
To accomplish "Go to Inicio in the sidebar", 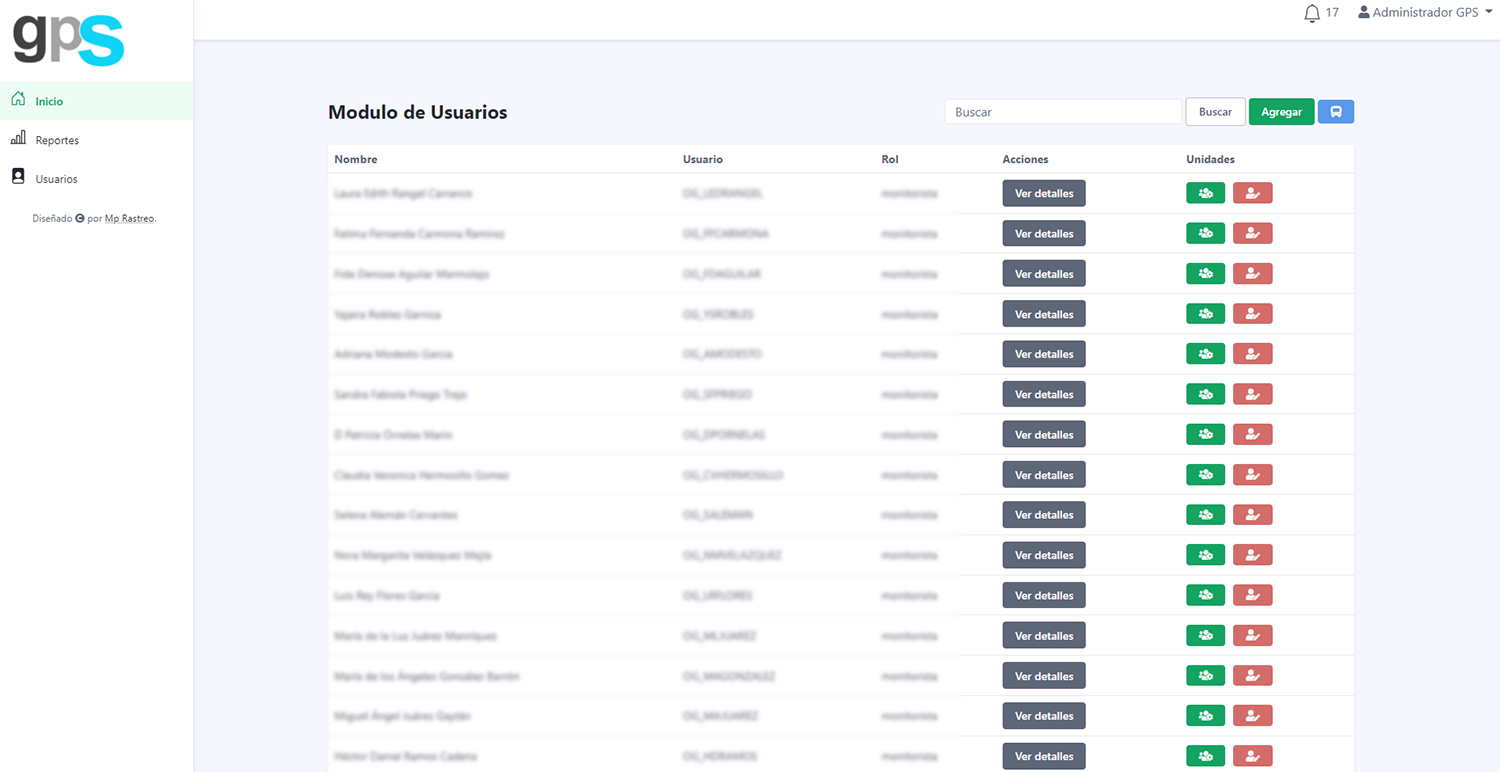I will (49, 101).
